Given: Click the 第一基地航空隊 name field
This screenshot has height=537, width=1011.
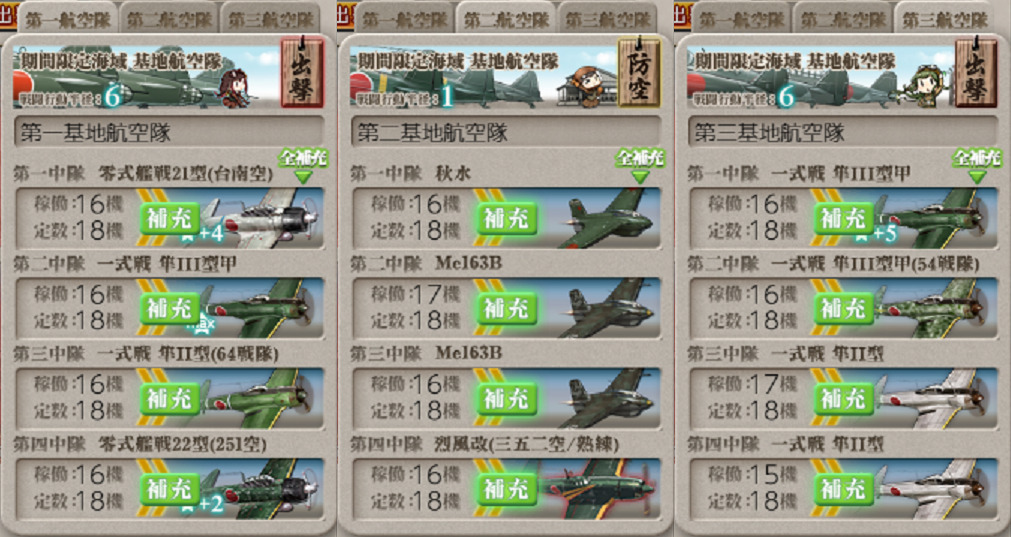Looking at the screenshot, I should (169, 133).
